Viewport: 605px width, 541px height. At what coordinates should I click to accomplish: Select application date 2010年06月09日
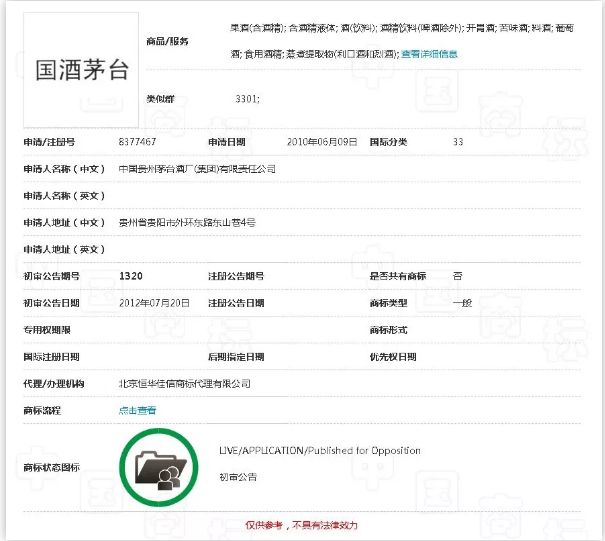[x=322, y=142]
